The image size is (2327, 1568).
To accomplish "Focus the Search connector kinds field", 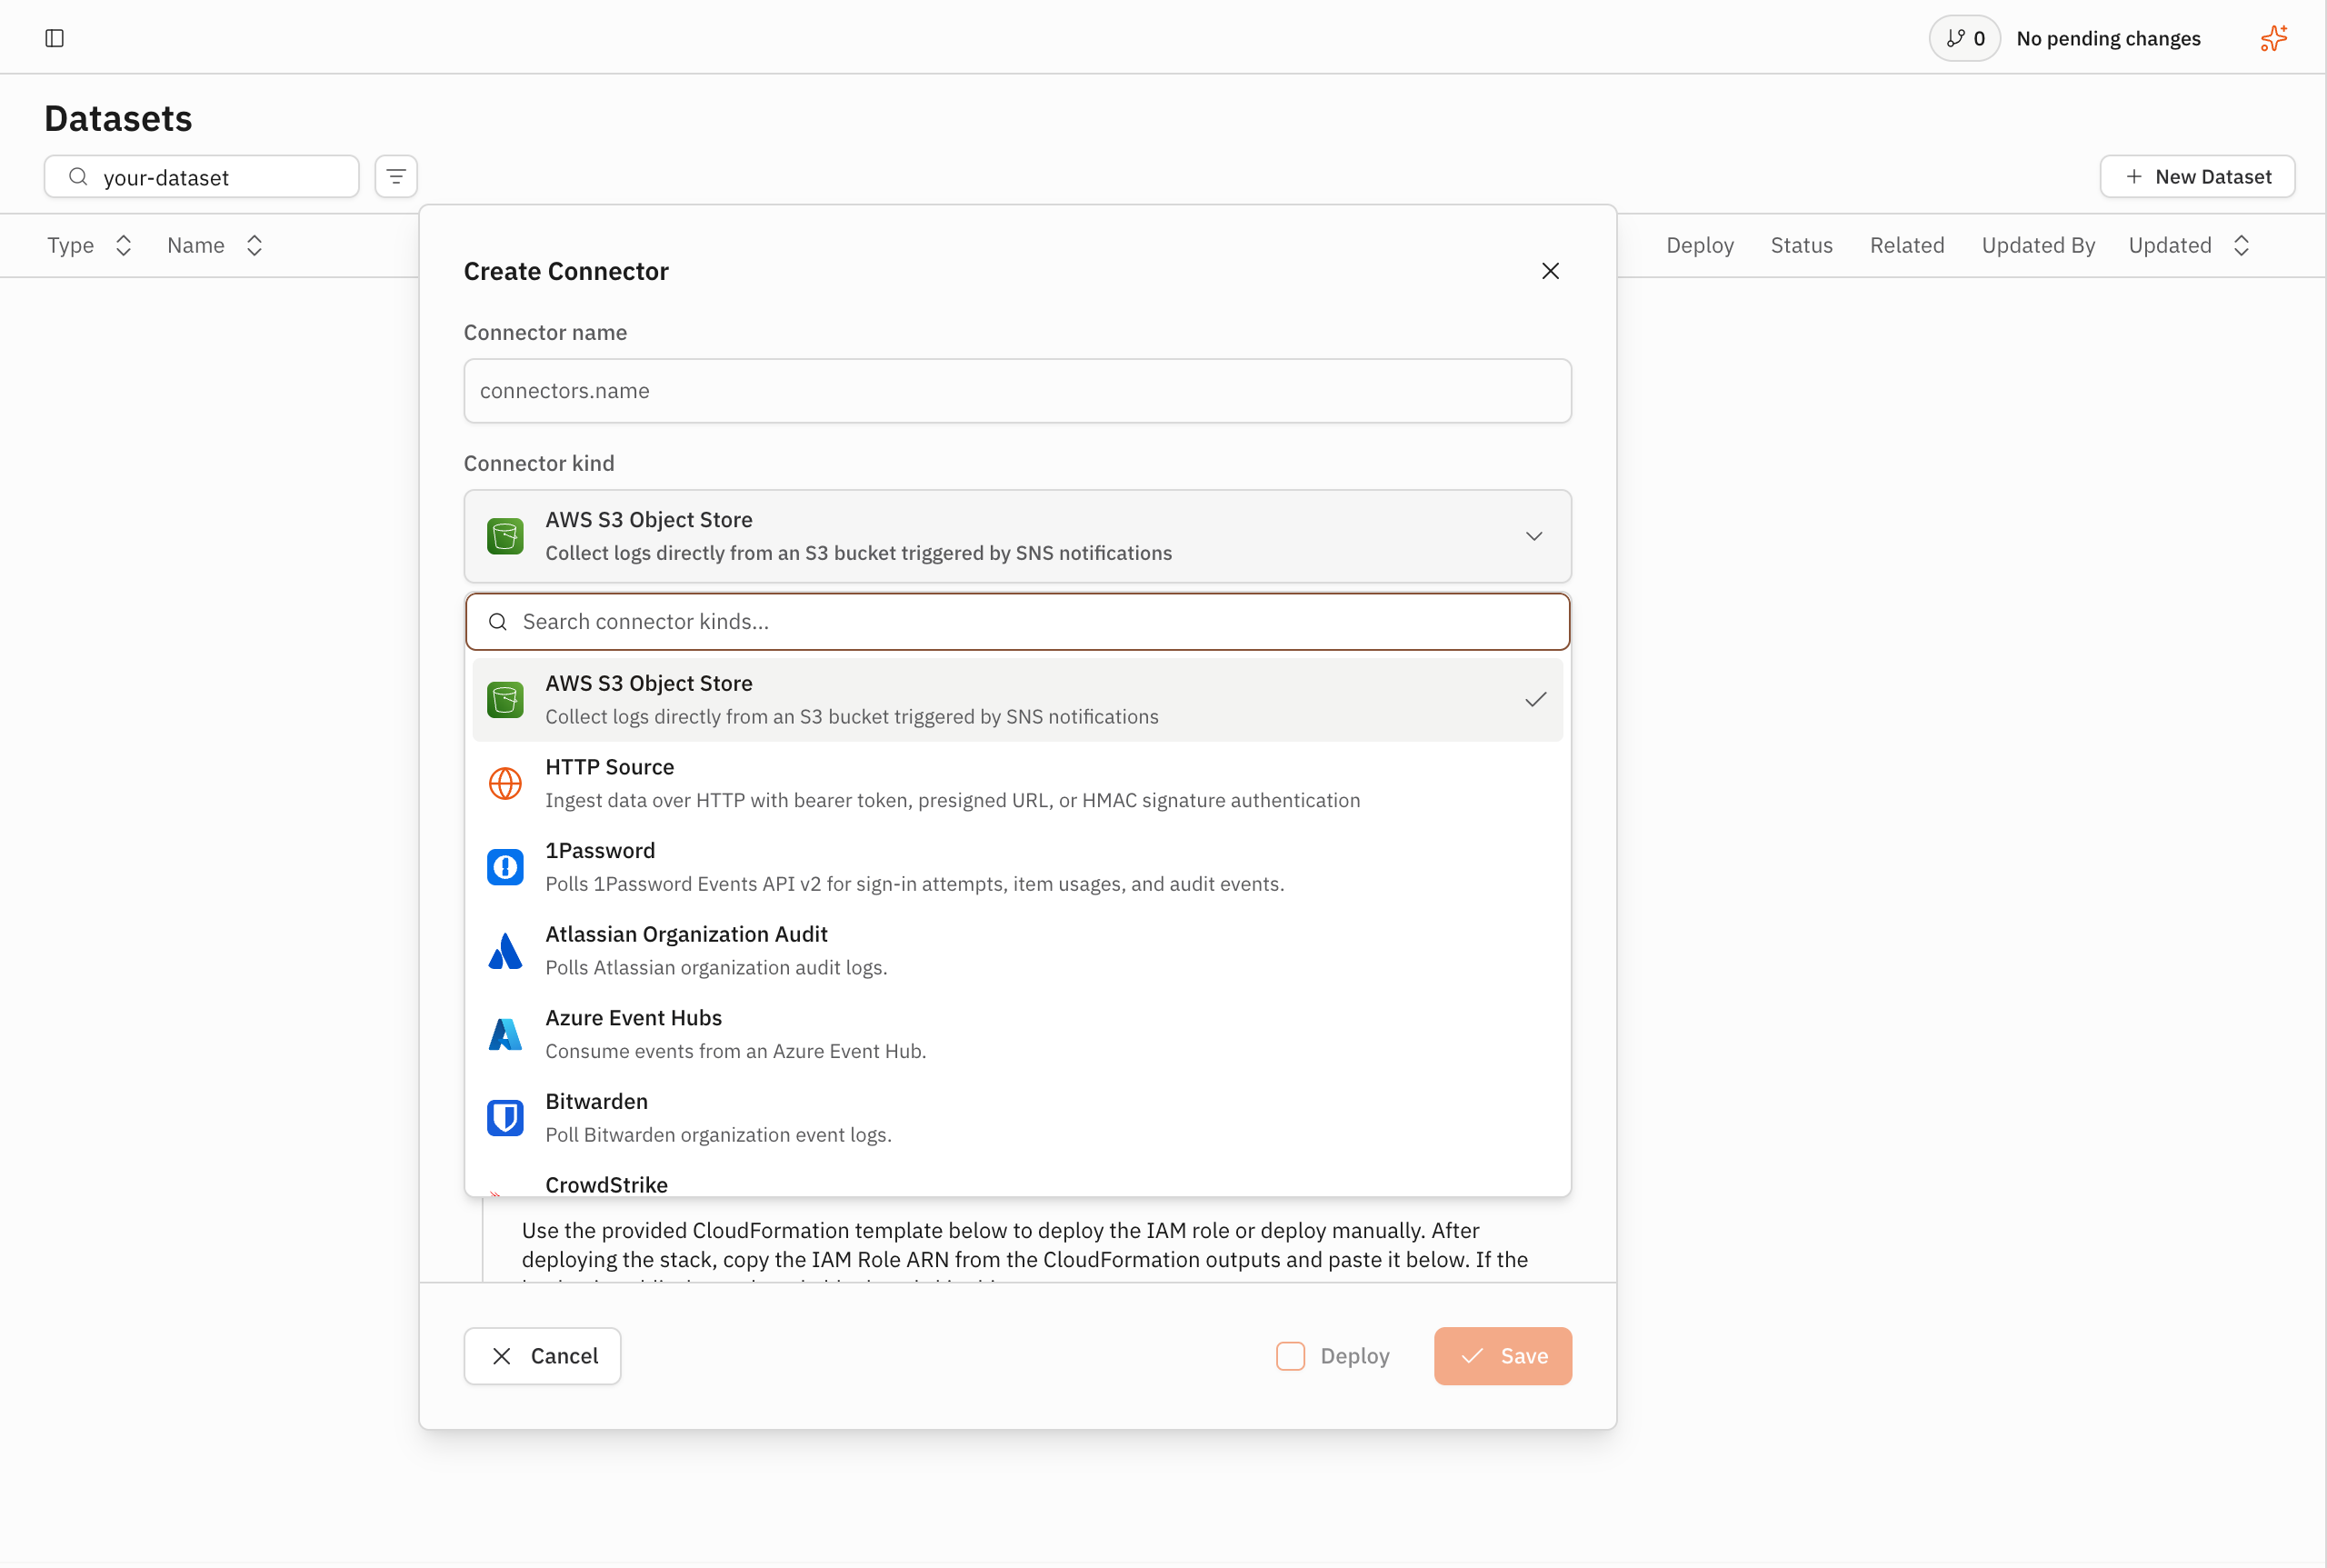I will [1017, 622].
